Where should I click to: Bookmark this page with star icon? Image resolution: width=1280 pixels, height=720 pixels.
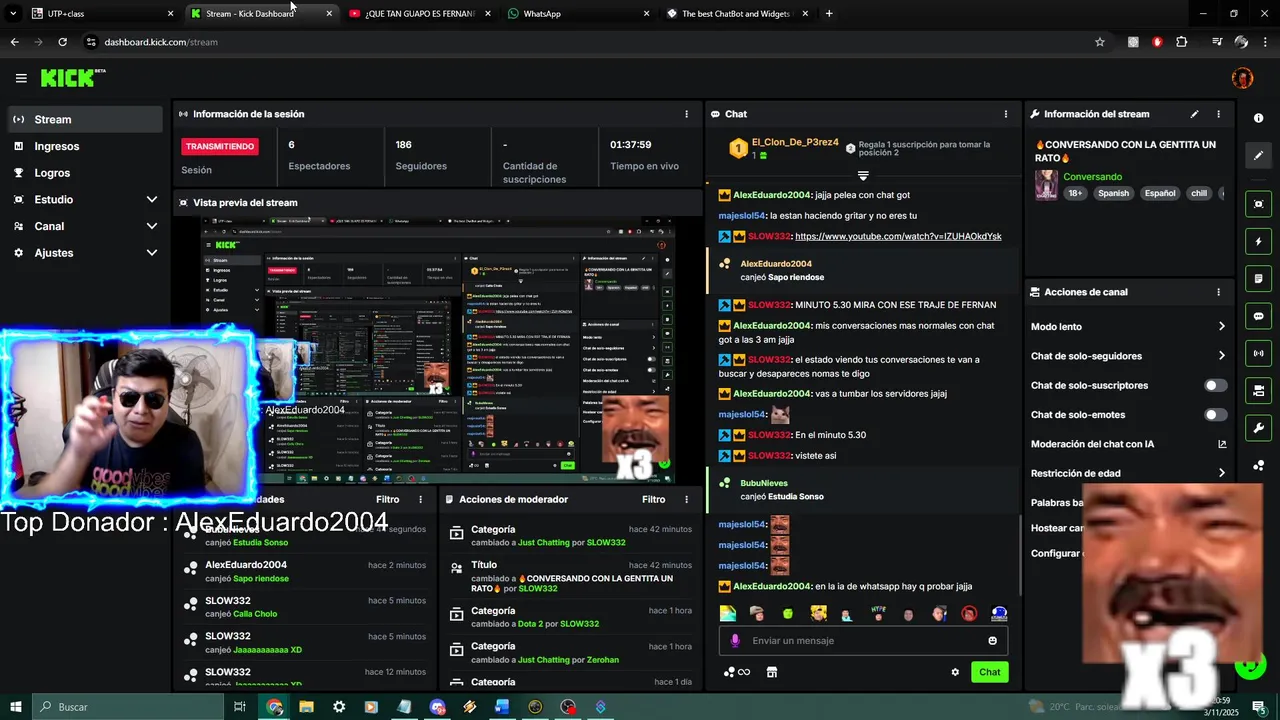[x=1100, y=42]
